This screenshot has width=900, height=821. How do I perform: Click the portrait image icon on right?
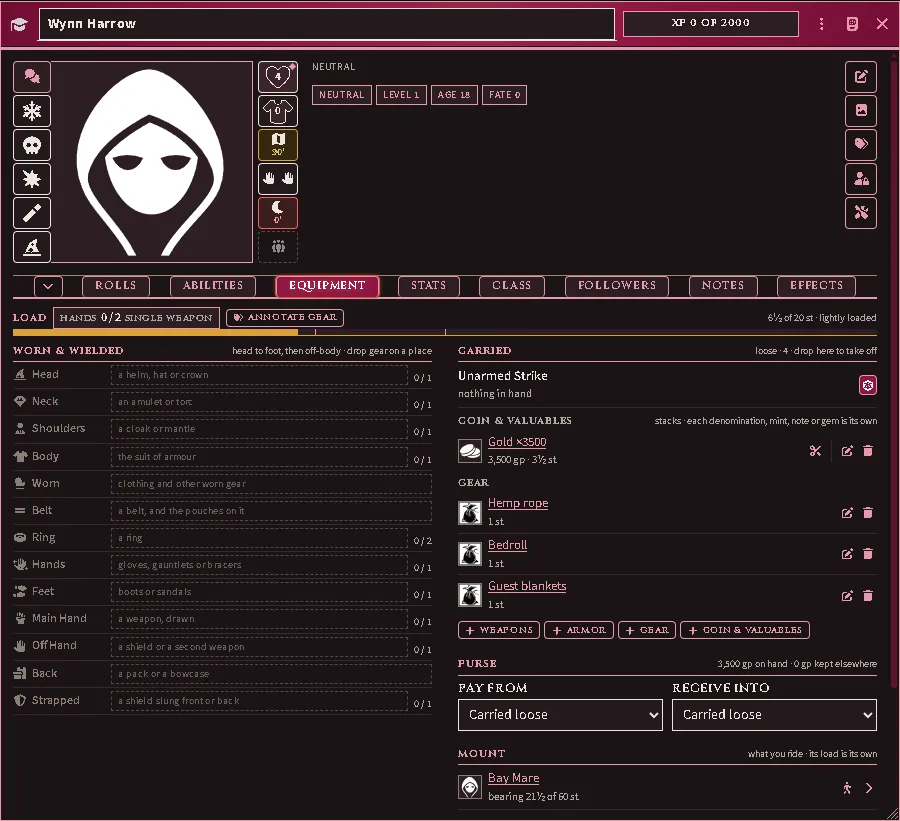click(x=861, y=110)
